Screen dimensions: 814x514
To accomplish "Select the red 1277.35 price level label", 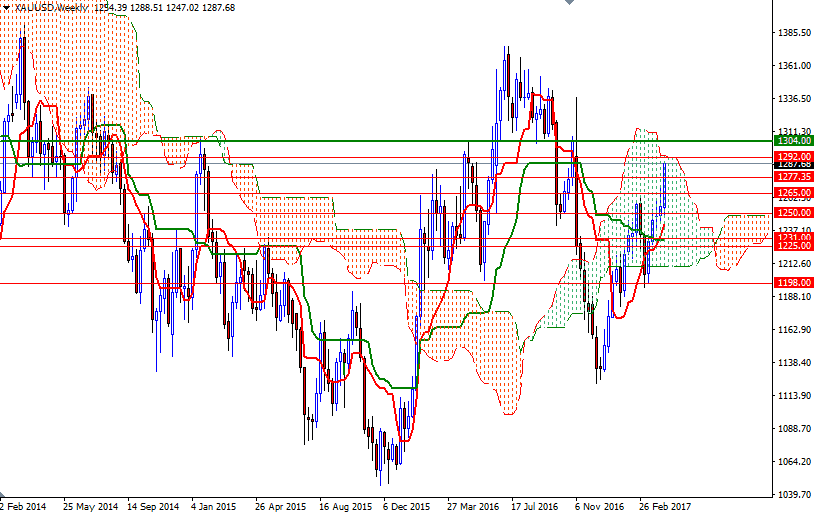I will pyautogui.click(x=793, y=176).
